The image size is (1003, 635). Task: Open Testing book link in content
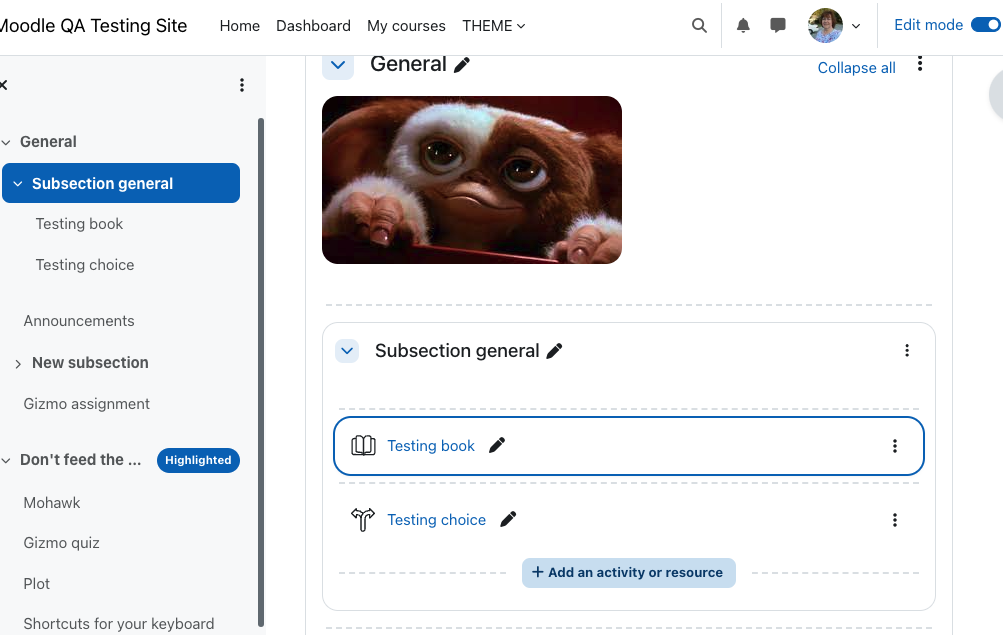click(x=431, y=446)
